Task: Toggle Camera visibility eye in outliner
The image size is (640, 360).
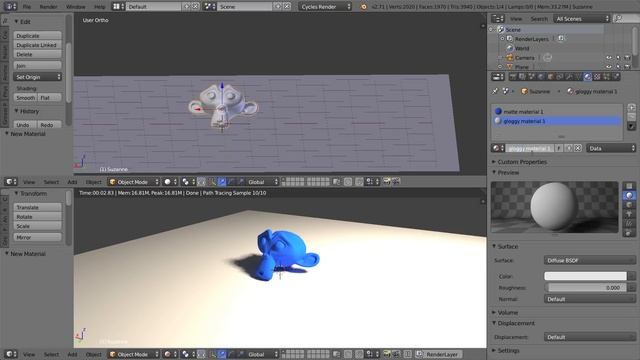Action: click(x=609, y=58)
